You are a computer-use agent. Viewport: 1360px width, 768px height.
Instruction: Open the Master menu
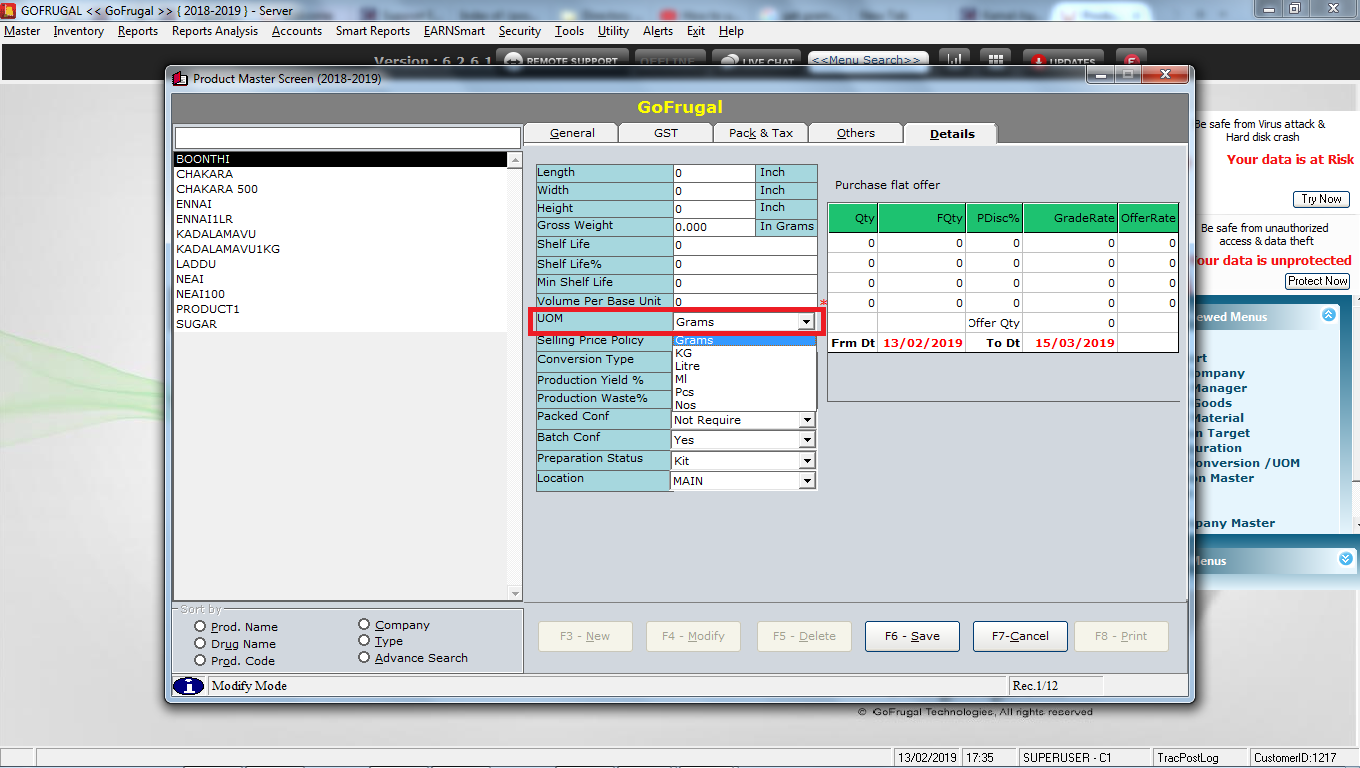[x=22, y=31]
